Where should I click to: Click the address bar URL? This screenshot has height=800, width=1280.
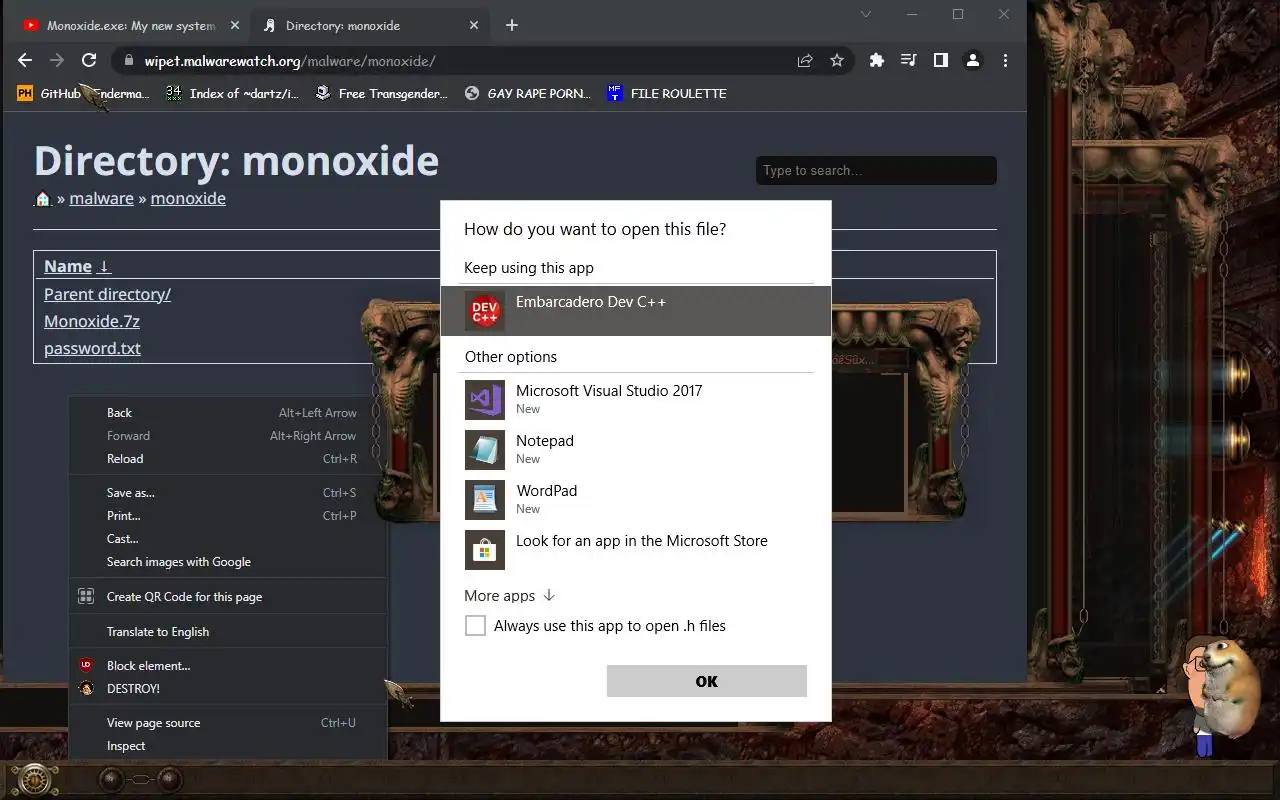pos(290,61)
